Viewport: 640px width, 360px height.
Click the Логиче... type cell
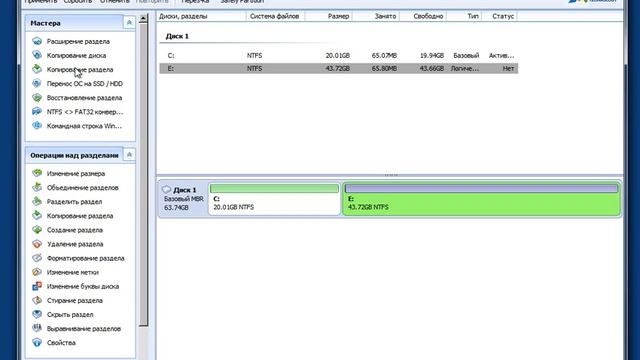[465, 69]
